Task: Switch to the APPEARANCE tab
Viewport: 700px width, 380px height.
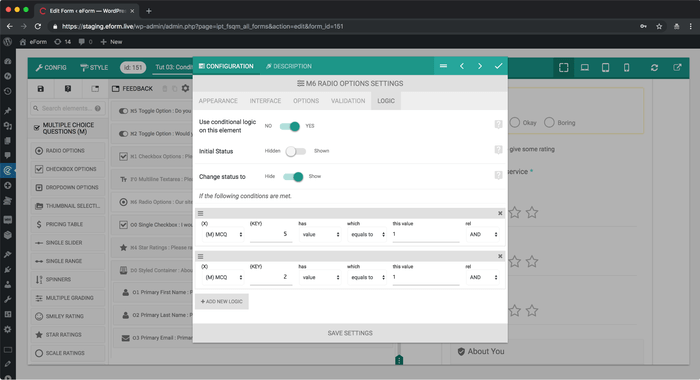Action: (218, 101)
